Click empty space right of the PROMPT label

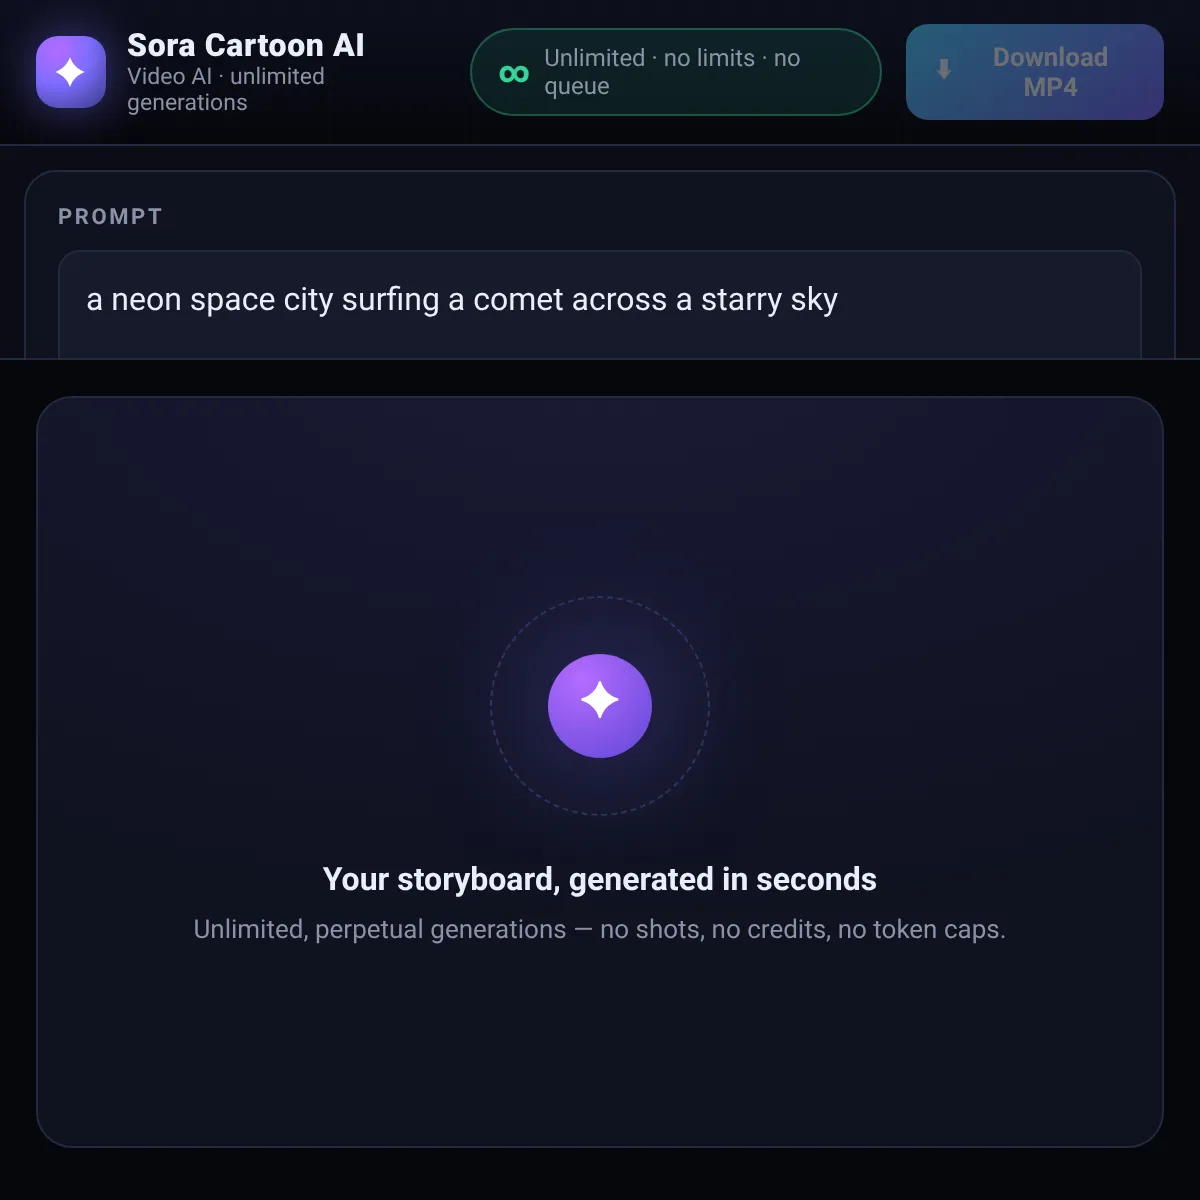[x=650, y=217]
